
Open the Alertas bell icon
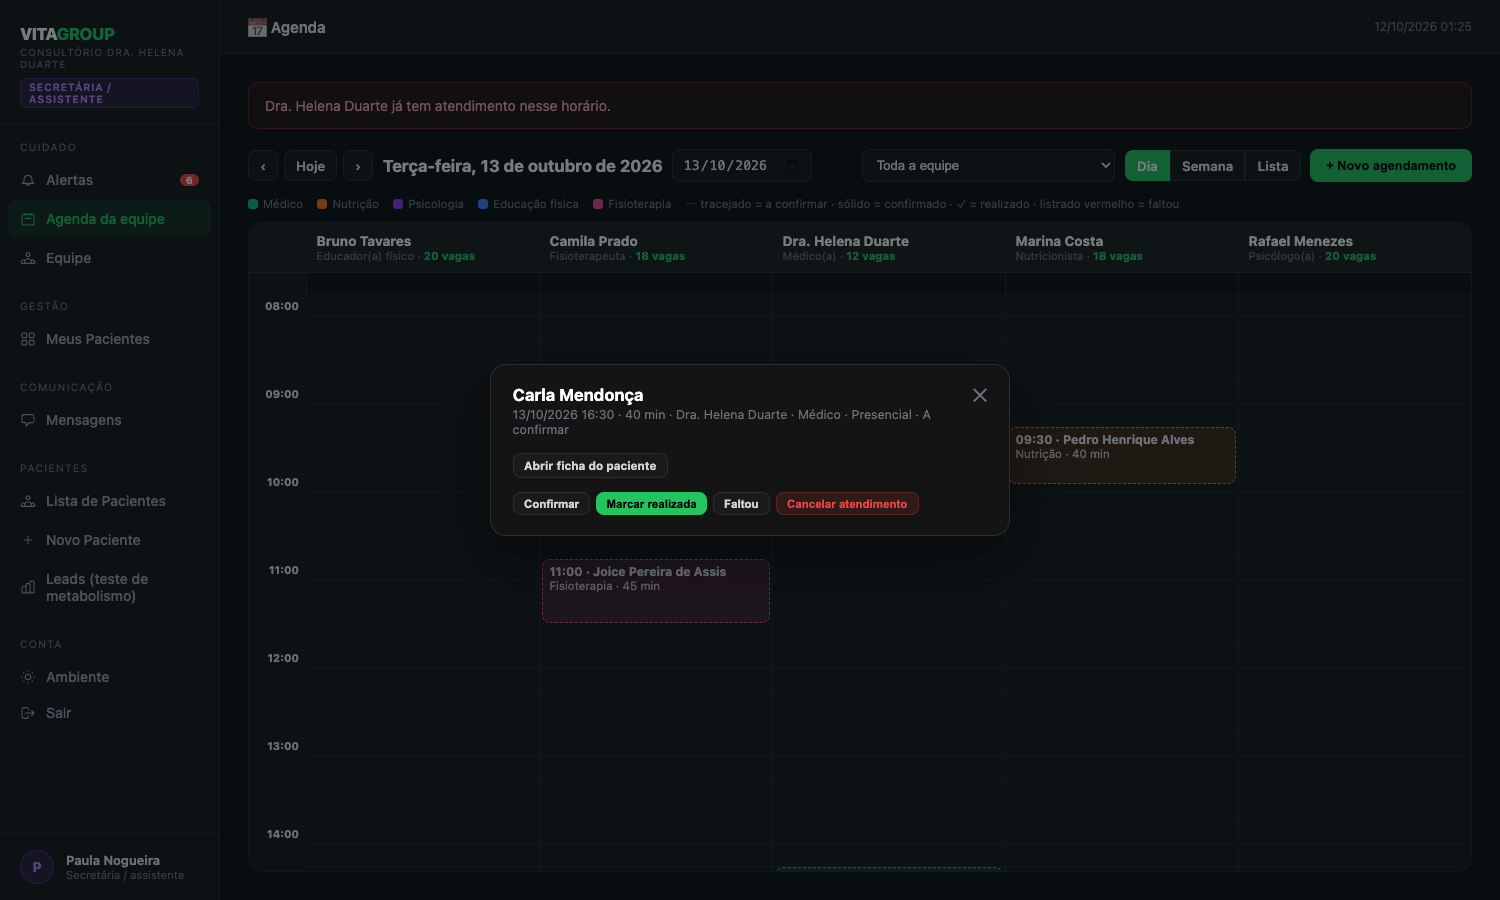point(28,181)
